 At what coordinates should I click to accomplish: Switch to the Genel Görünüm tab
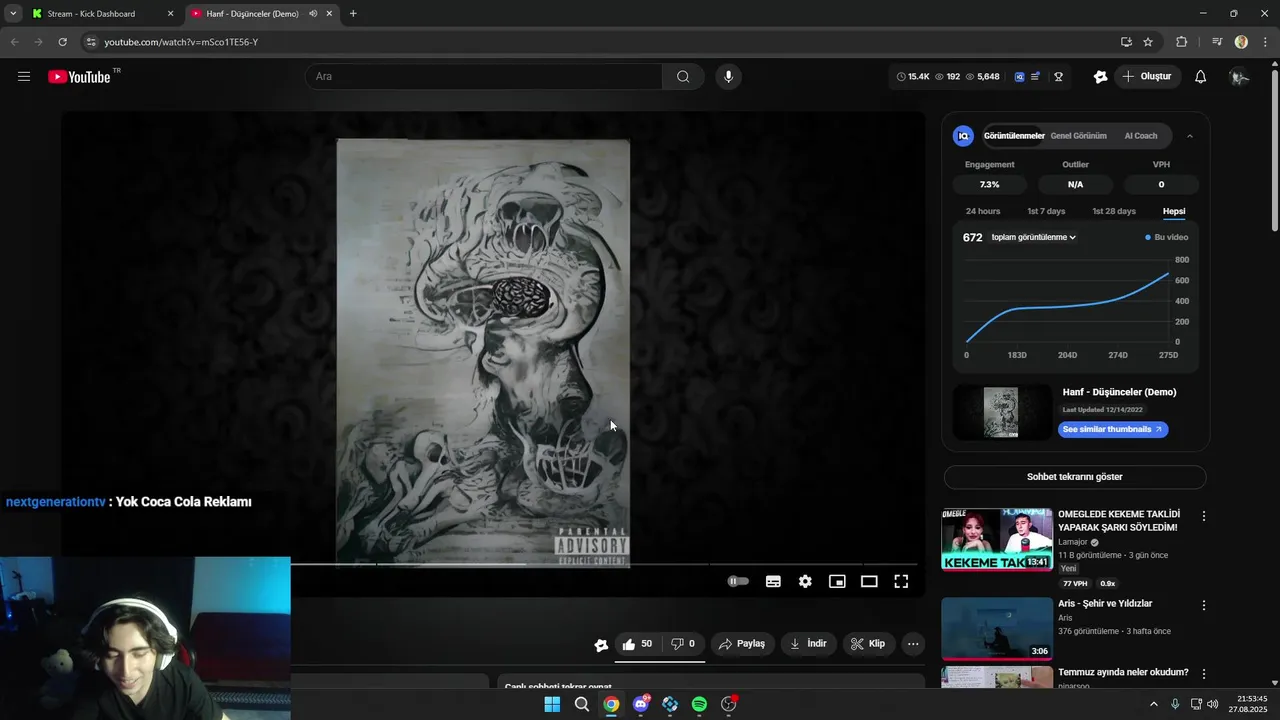tap(1078, 136)
